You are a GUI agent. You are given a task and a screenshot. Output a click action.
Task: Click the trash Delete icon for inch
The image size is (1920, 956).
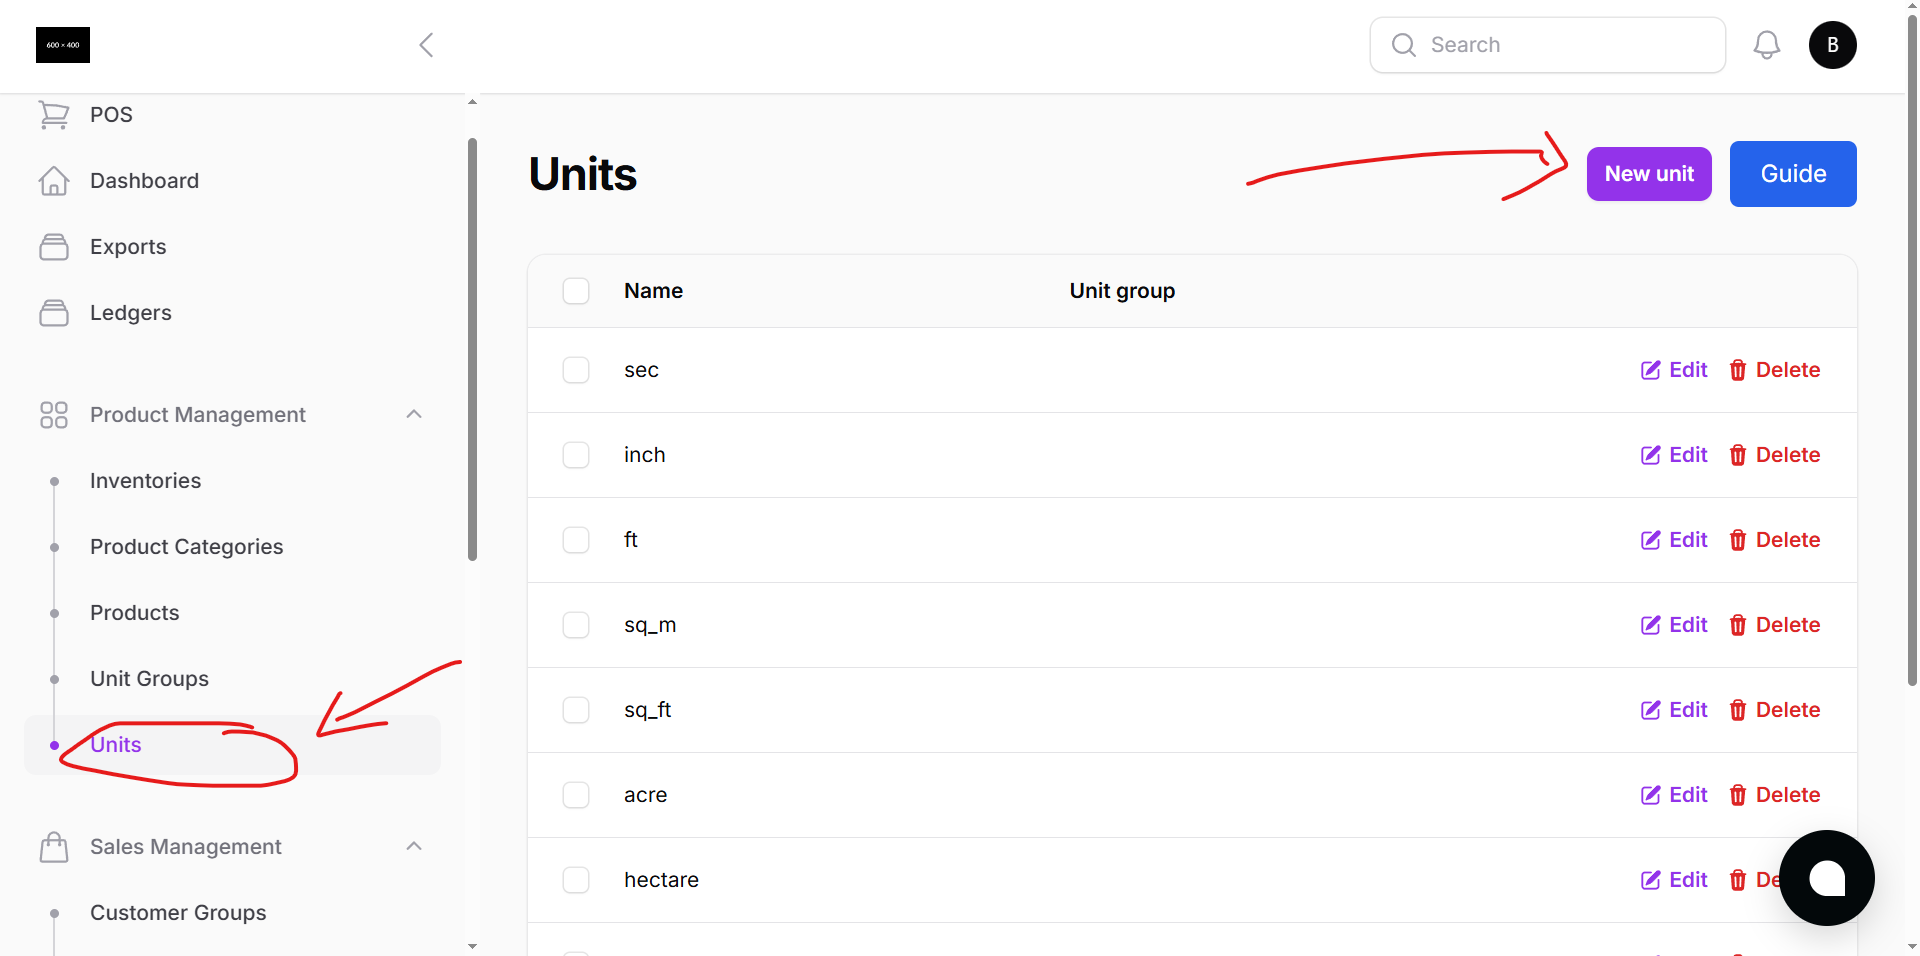pyautogui.click(x=1738, y=455)
